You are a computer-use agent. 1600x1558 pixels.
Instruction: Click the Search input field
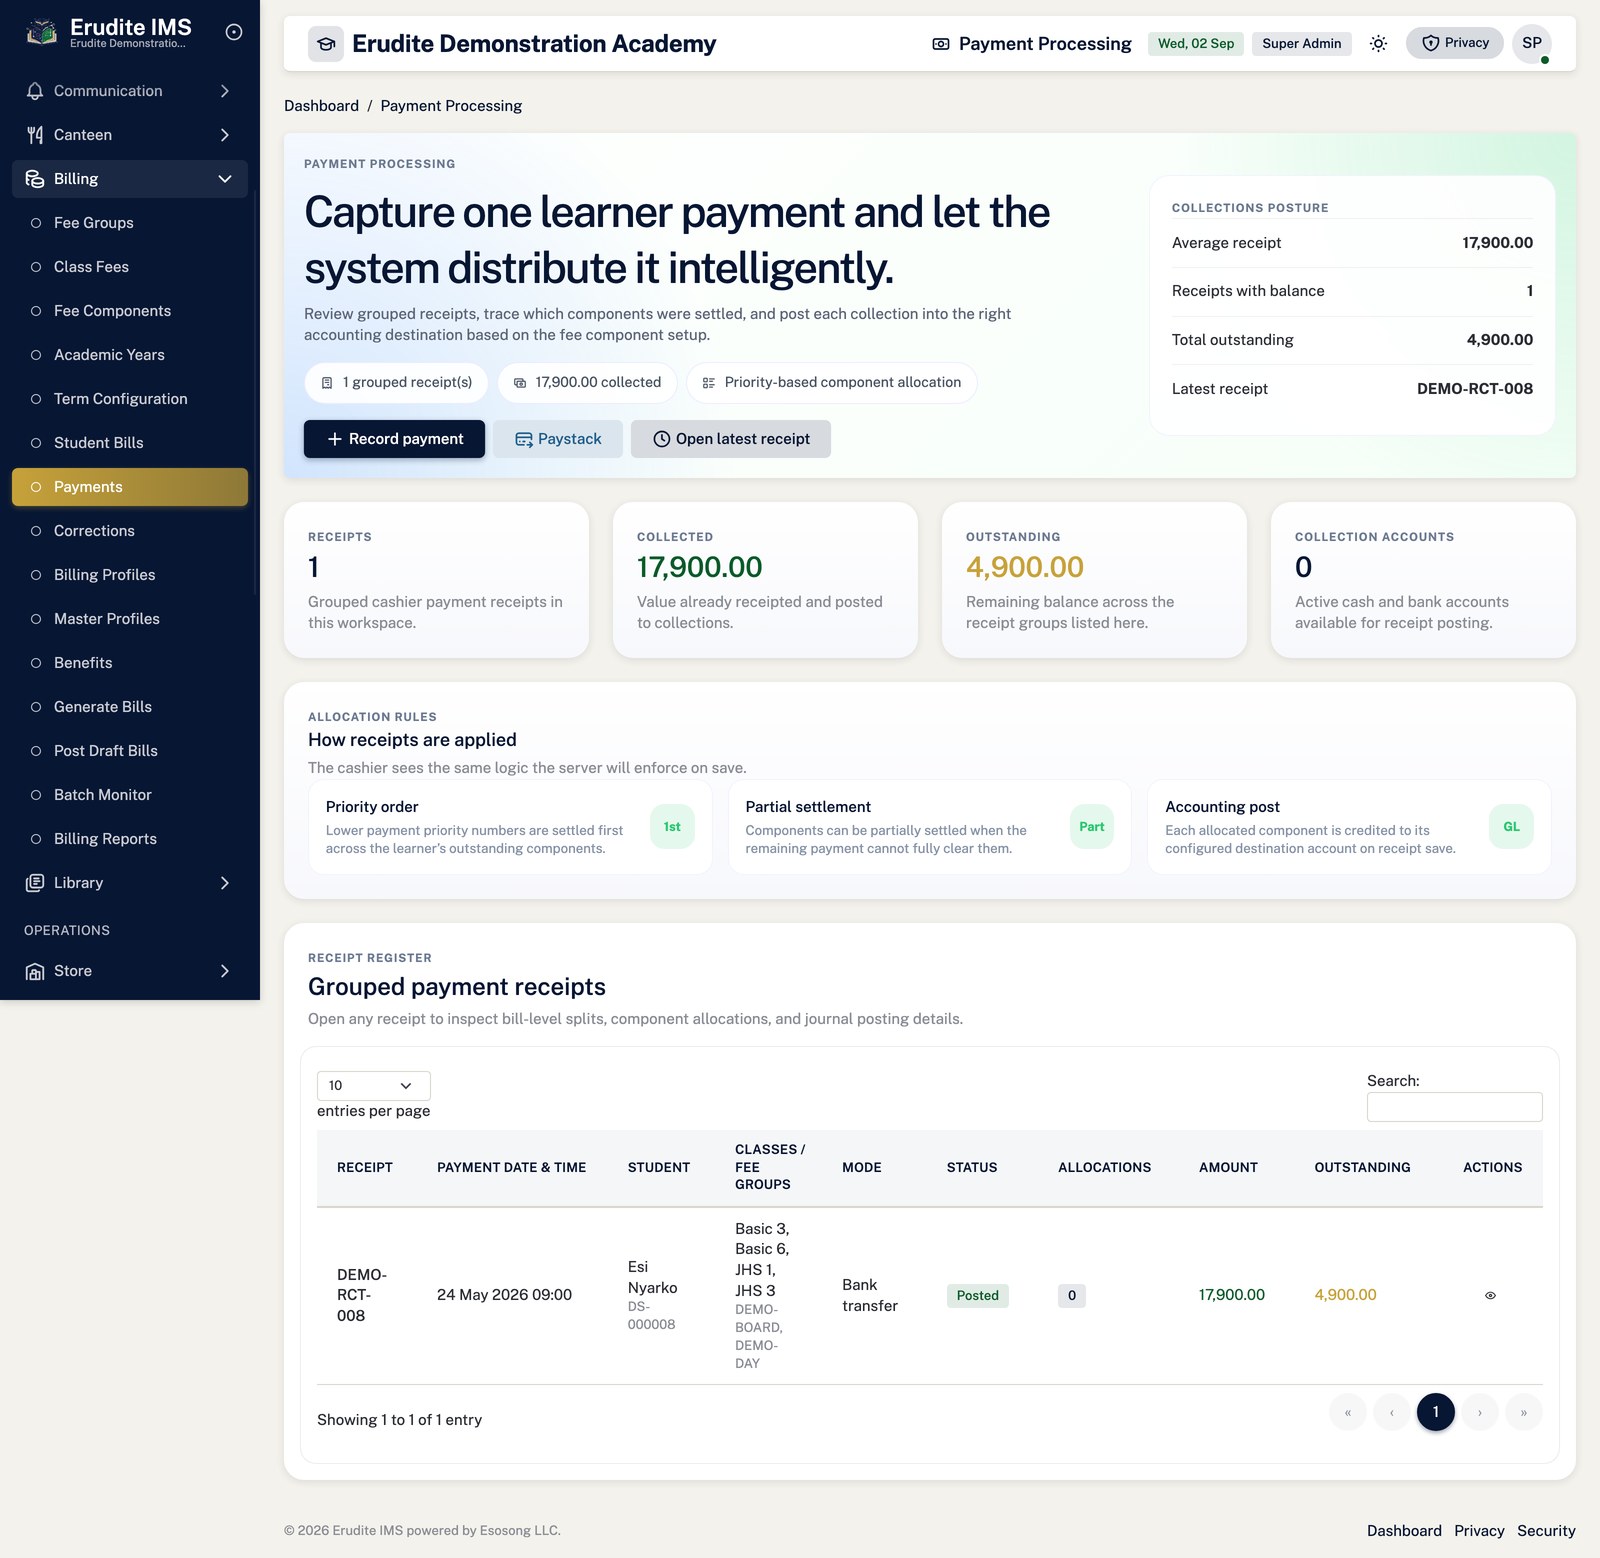point(1455,1107)
